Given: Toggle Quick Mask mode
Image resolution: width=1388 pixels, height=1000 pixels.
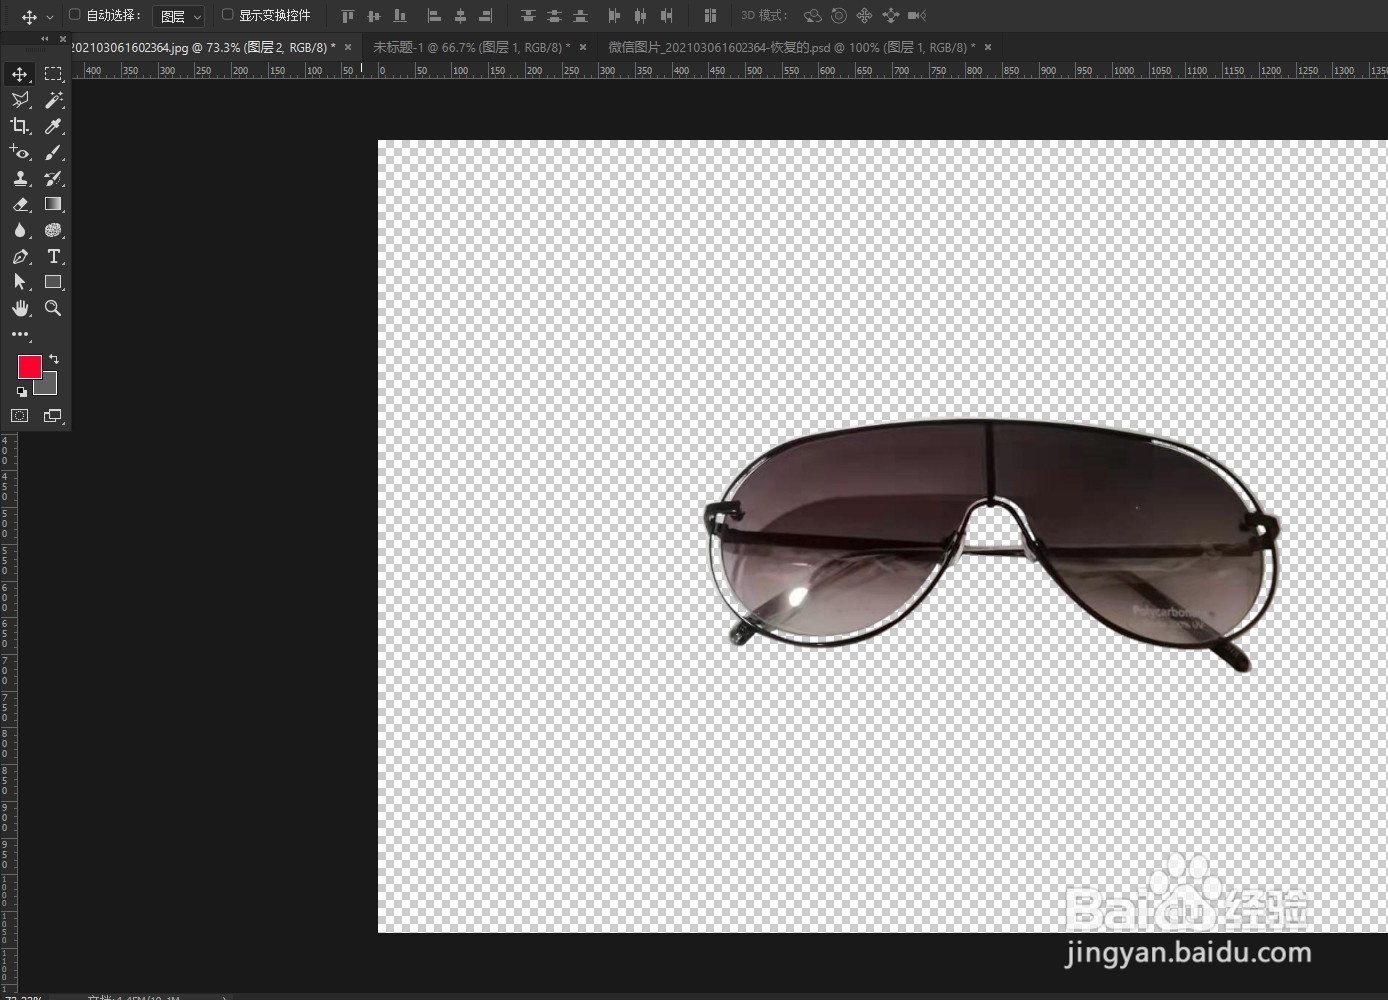Looking at the screenshot, I should (20, 416).
